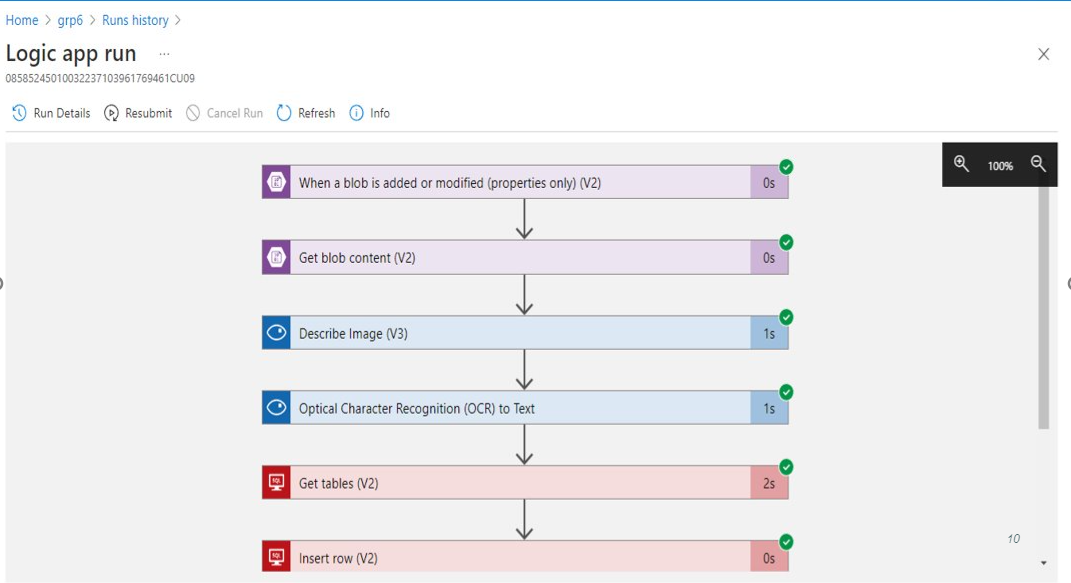Click the SQL icon on Insert row
The height and width of the screenshot is (583, 1071).
[276, 557]
